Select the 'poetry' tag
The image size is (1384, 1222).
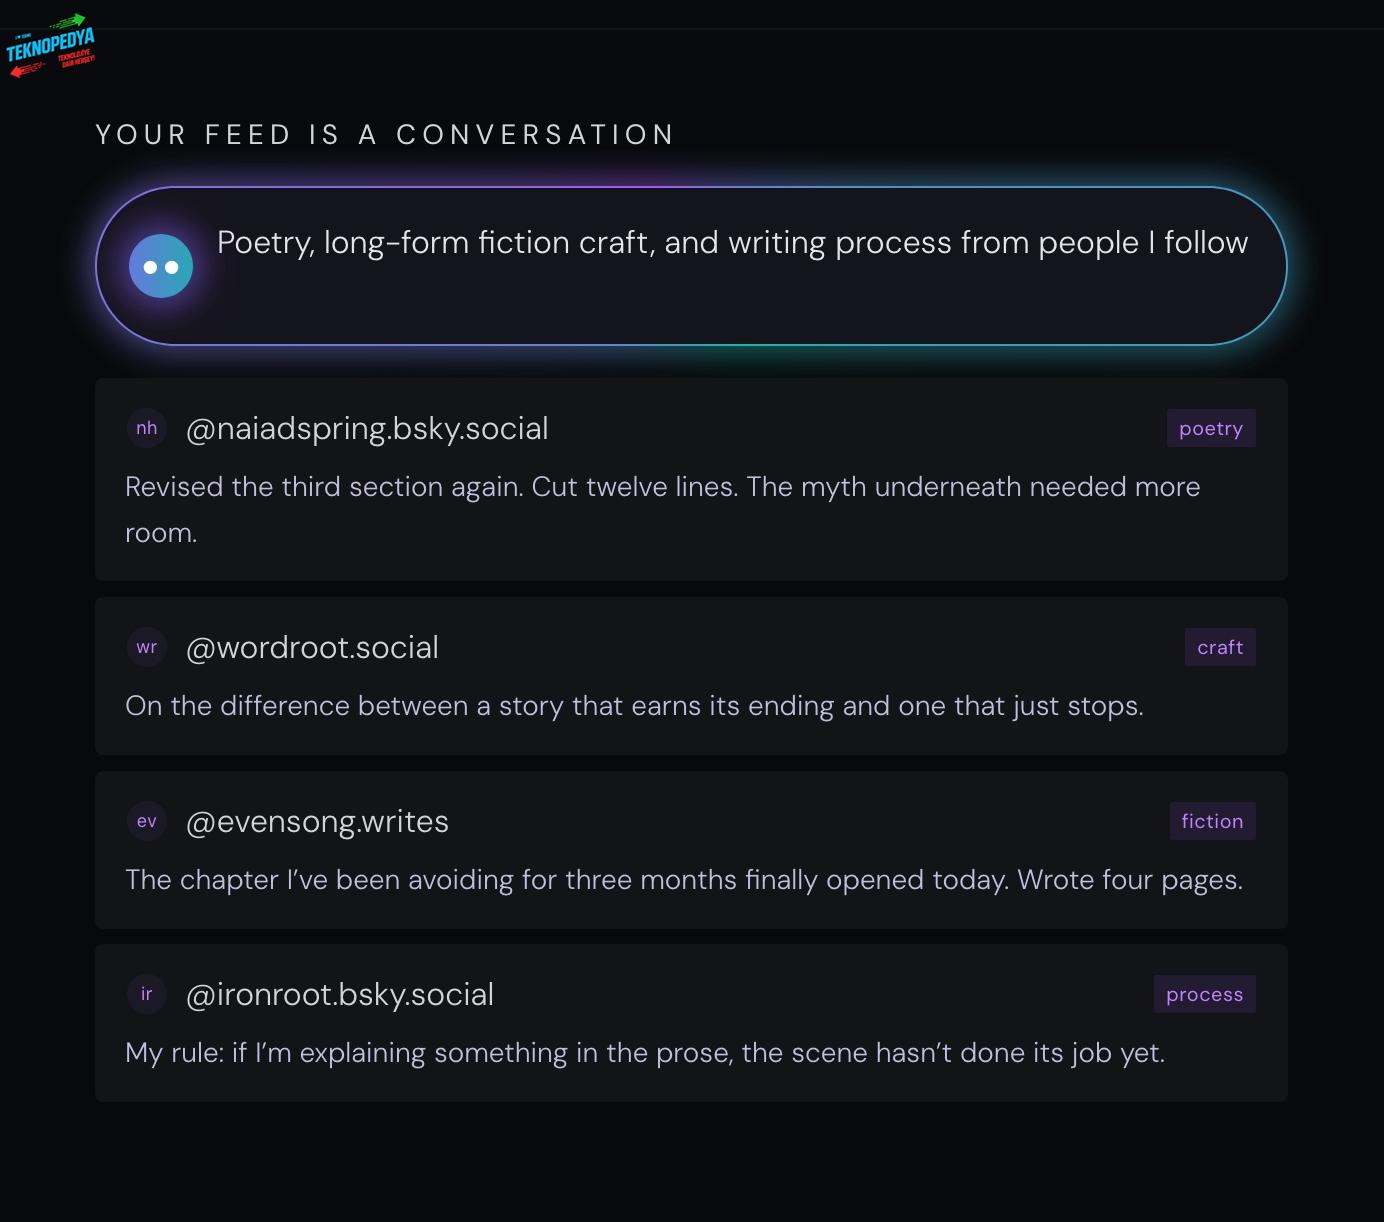click(x=1210, y=428)
